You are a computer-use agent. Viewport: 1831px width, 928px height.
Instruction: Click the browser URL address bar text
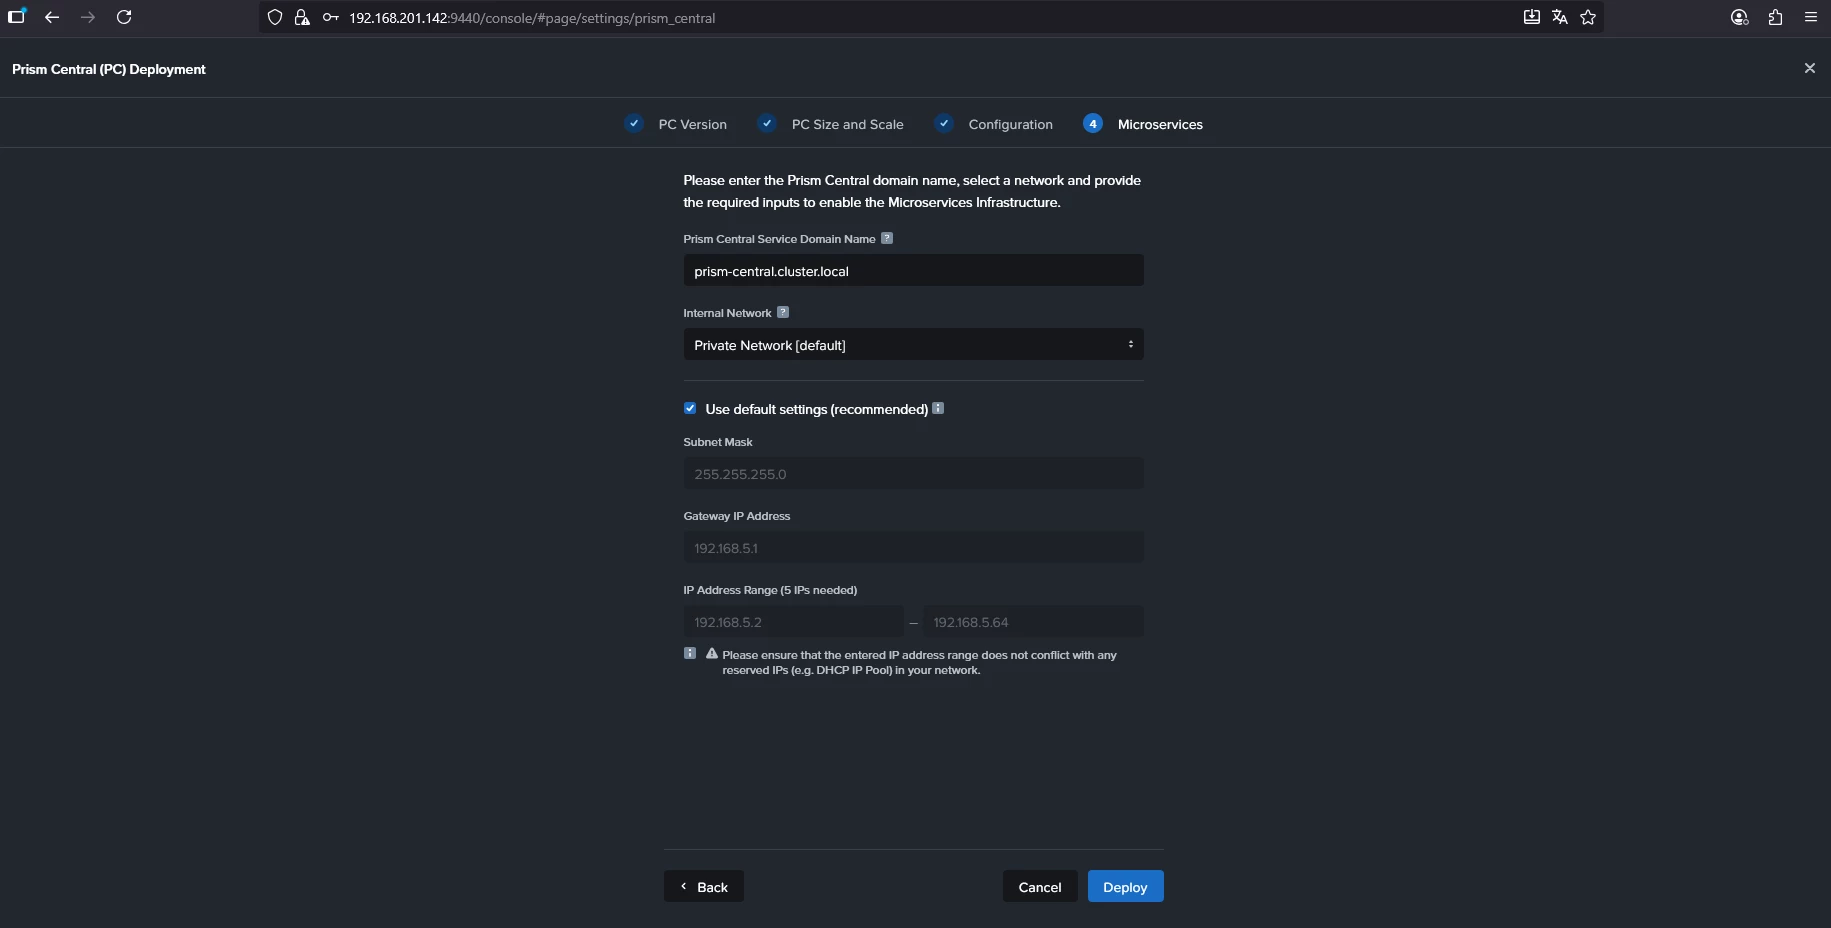(x=532, y=18)
